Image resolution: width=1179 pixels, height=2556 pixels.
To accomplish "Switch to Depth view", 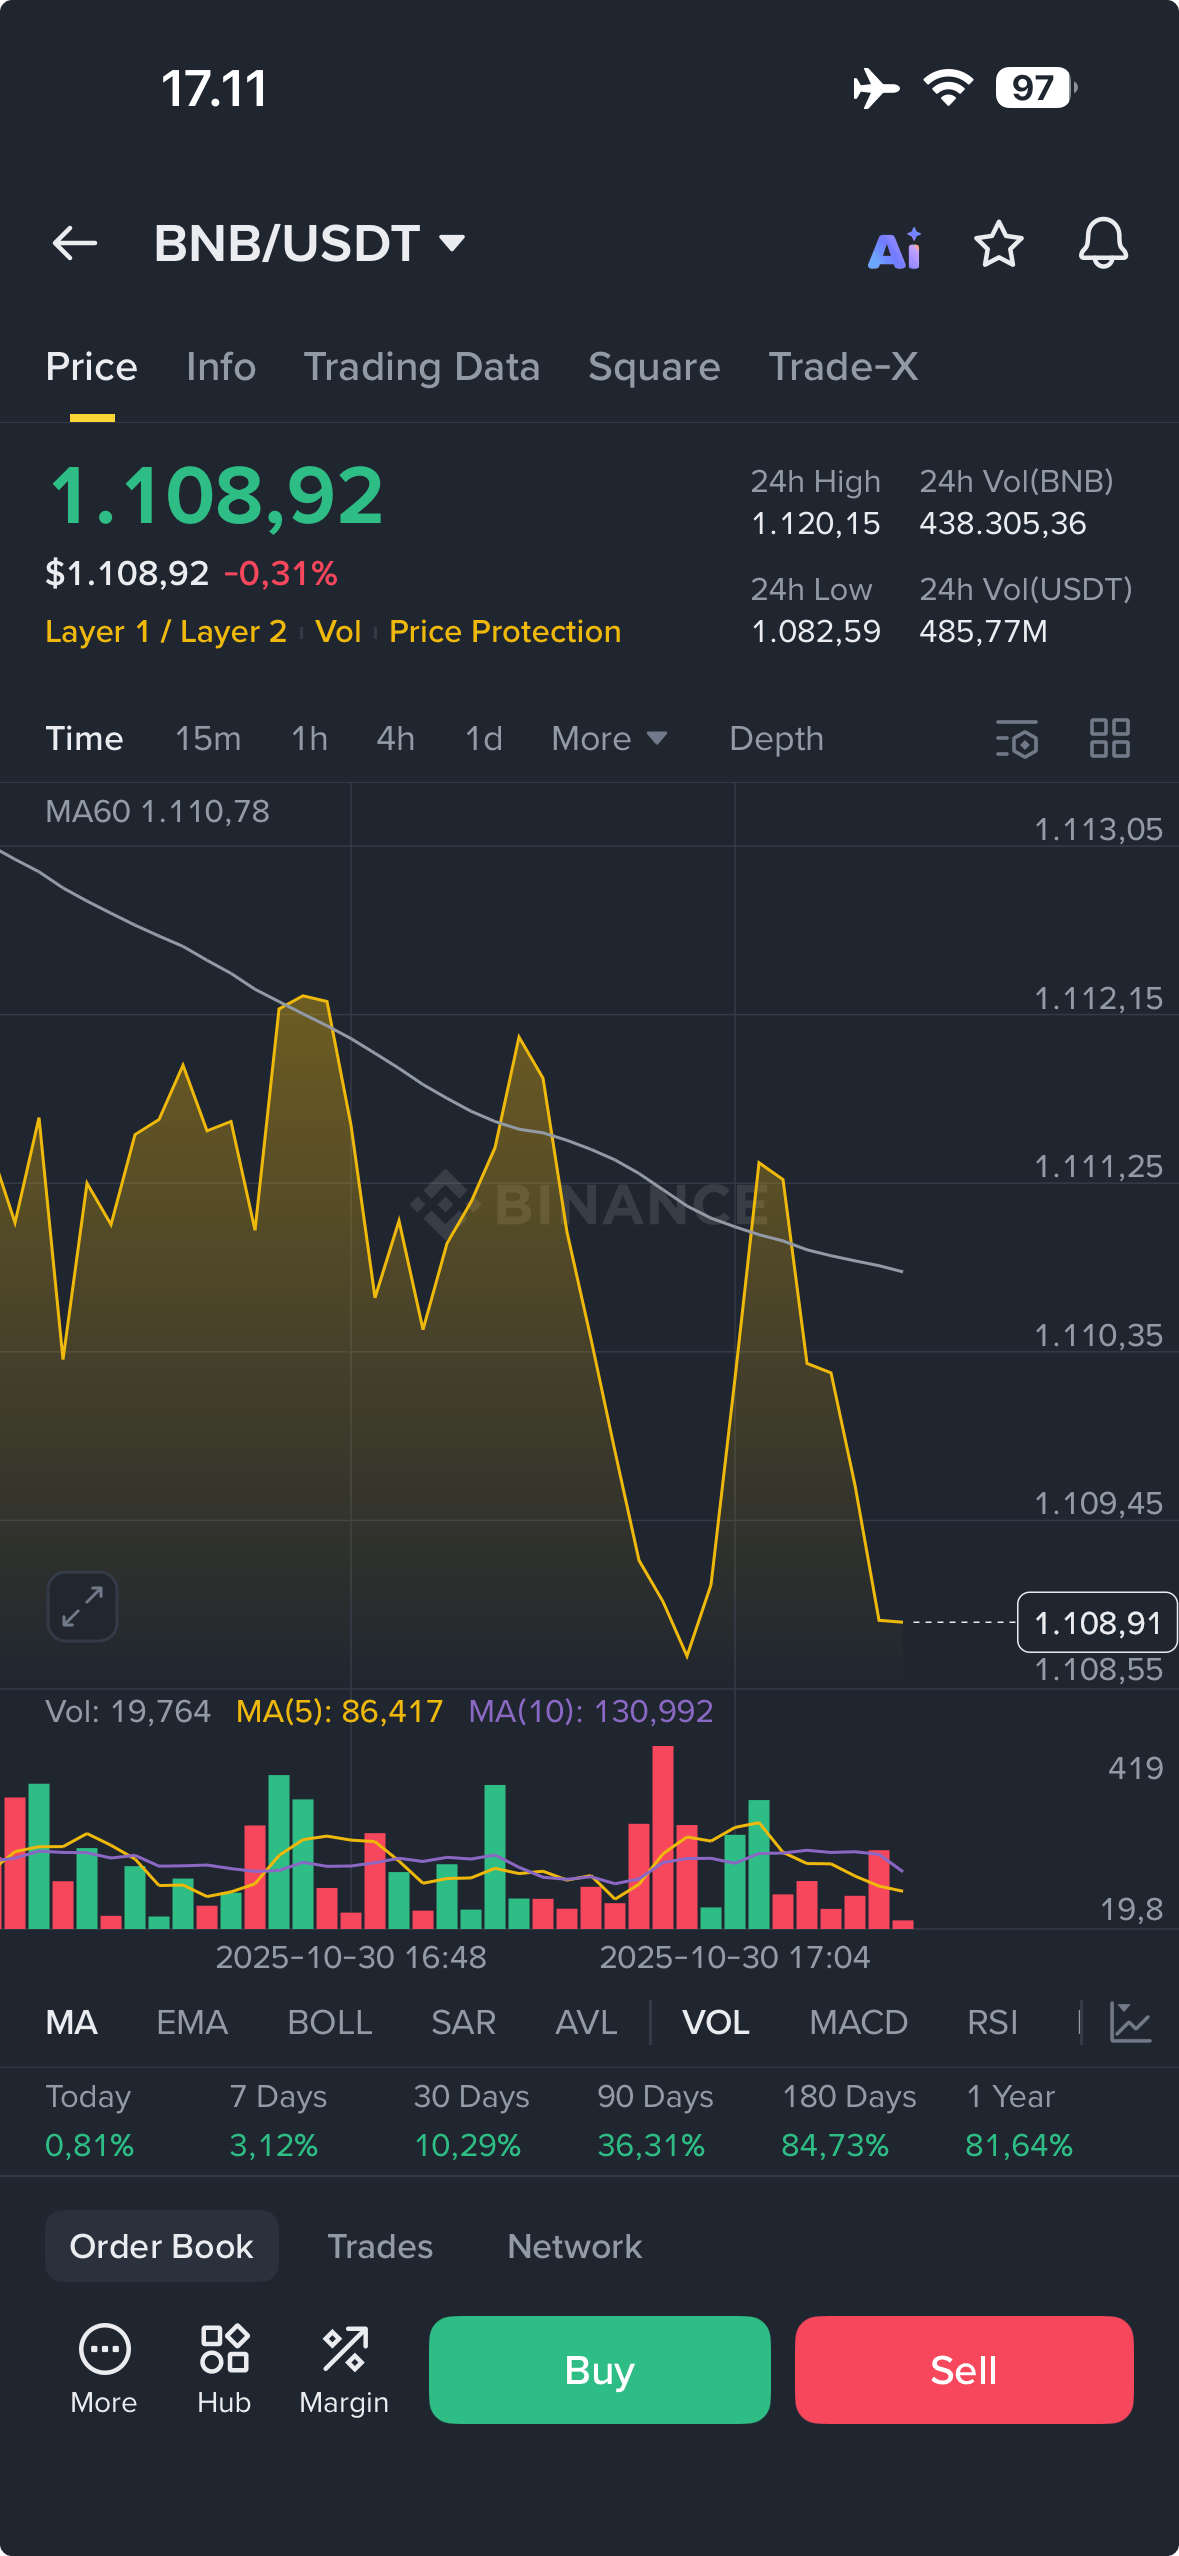I will pyautogui.click(x=776, y=738).
